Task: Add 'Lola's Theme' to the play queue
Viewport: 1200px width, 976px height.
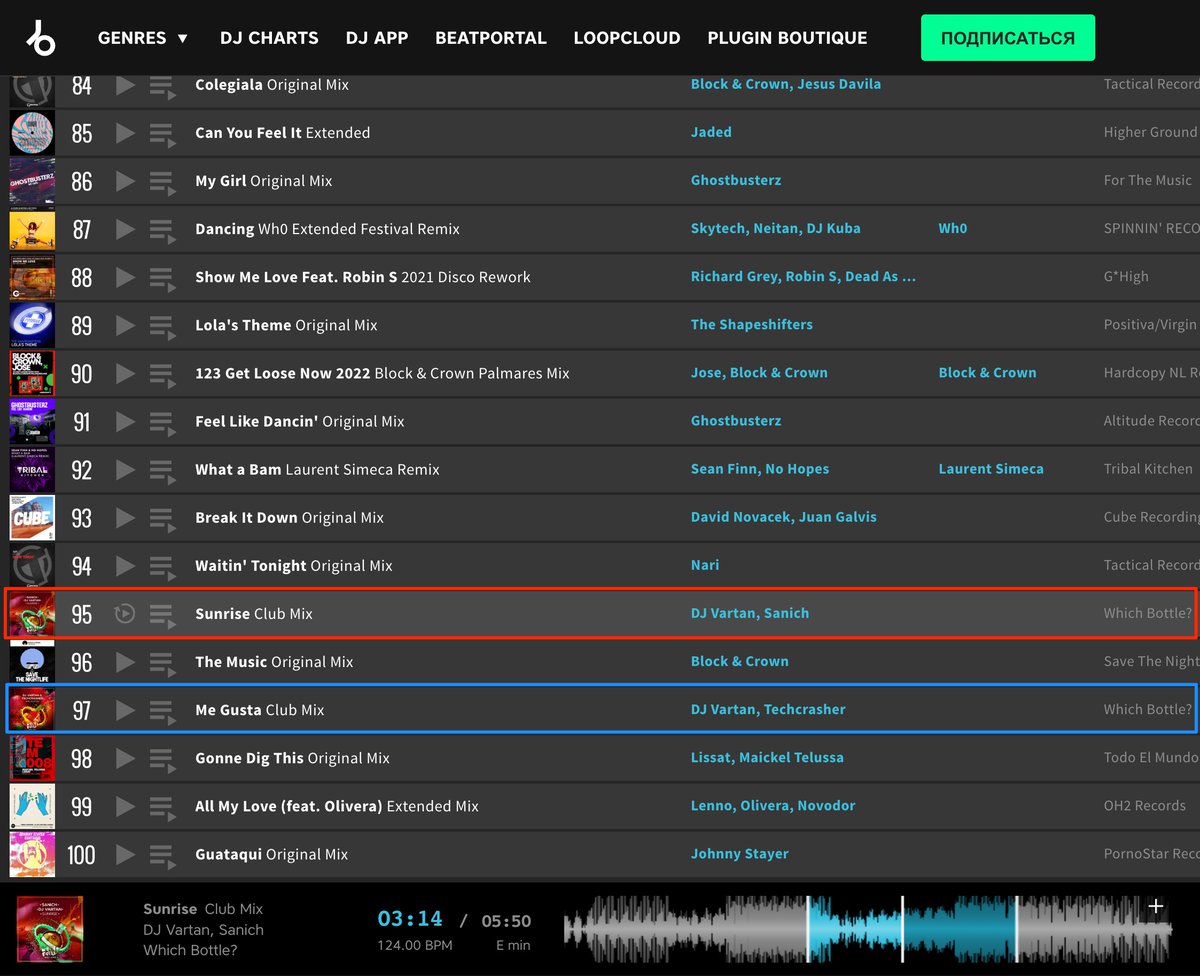Action: tap(162, 324)
